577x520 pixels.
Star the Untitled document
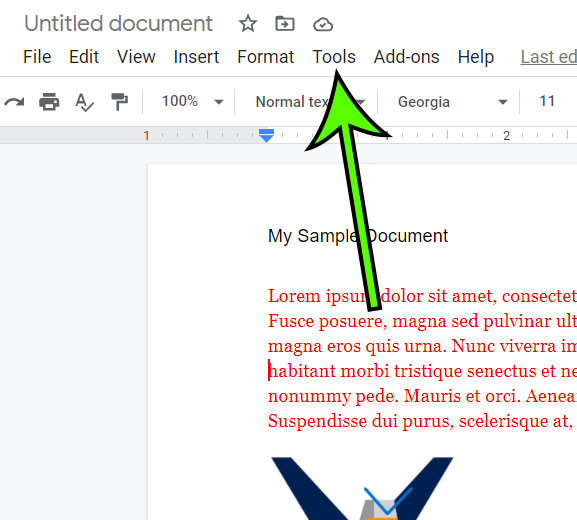click(248, 24)
